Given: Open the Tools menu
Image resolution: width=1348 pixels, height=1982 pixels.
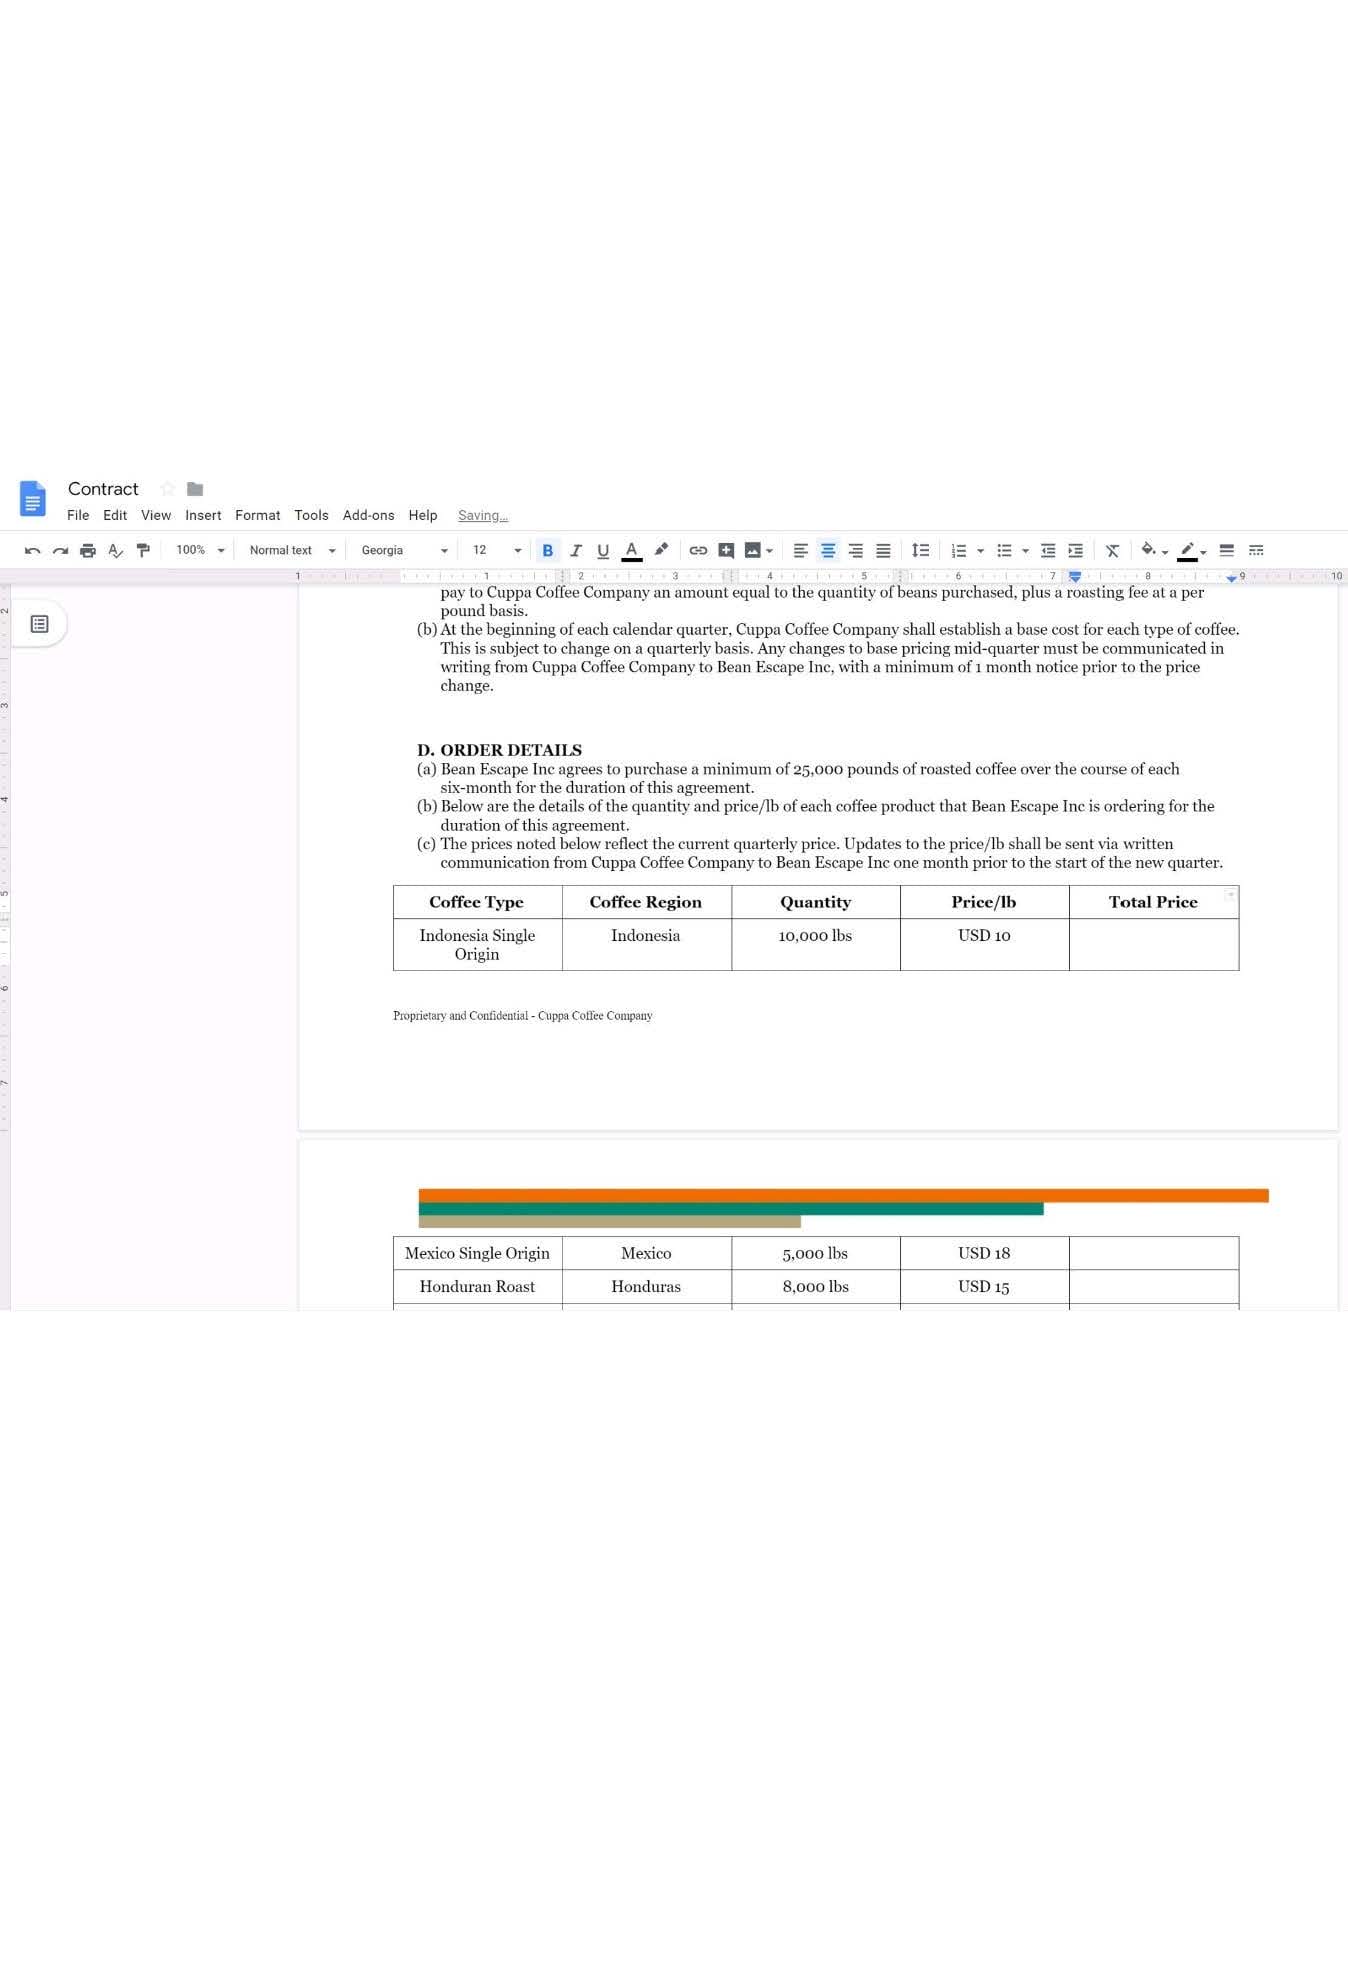Looking at the screenshot, I should pyautogui.click(x=311, y=516).
